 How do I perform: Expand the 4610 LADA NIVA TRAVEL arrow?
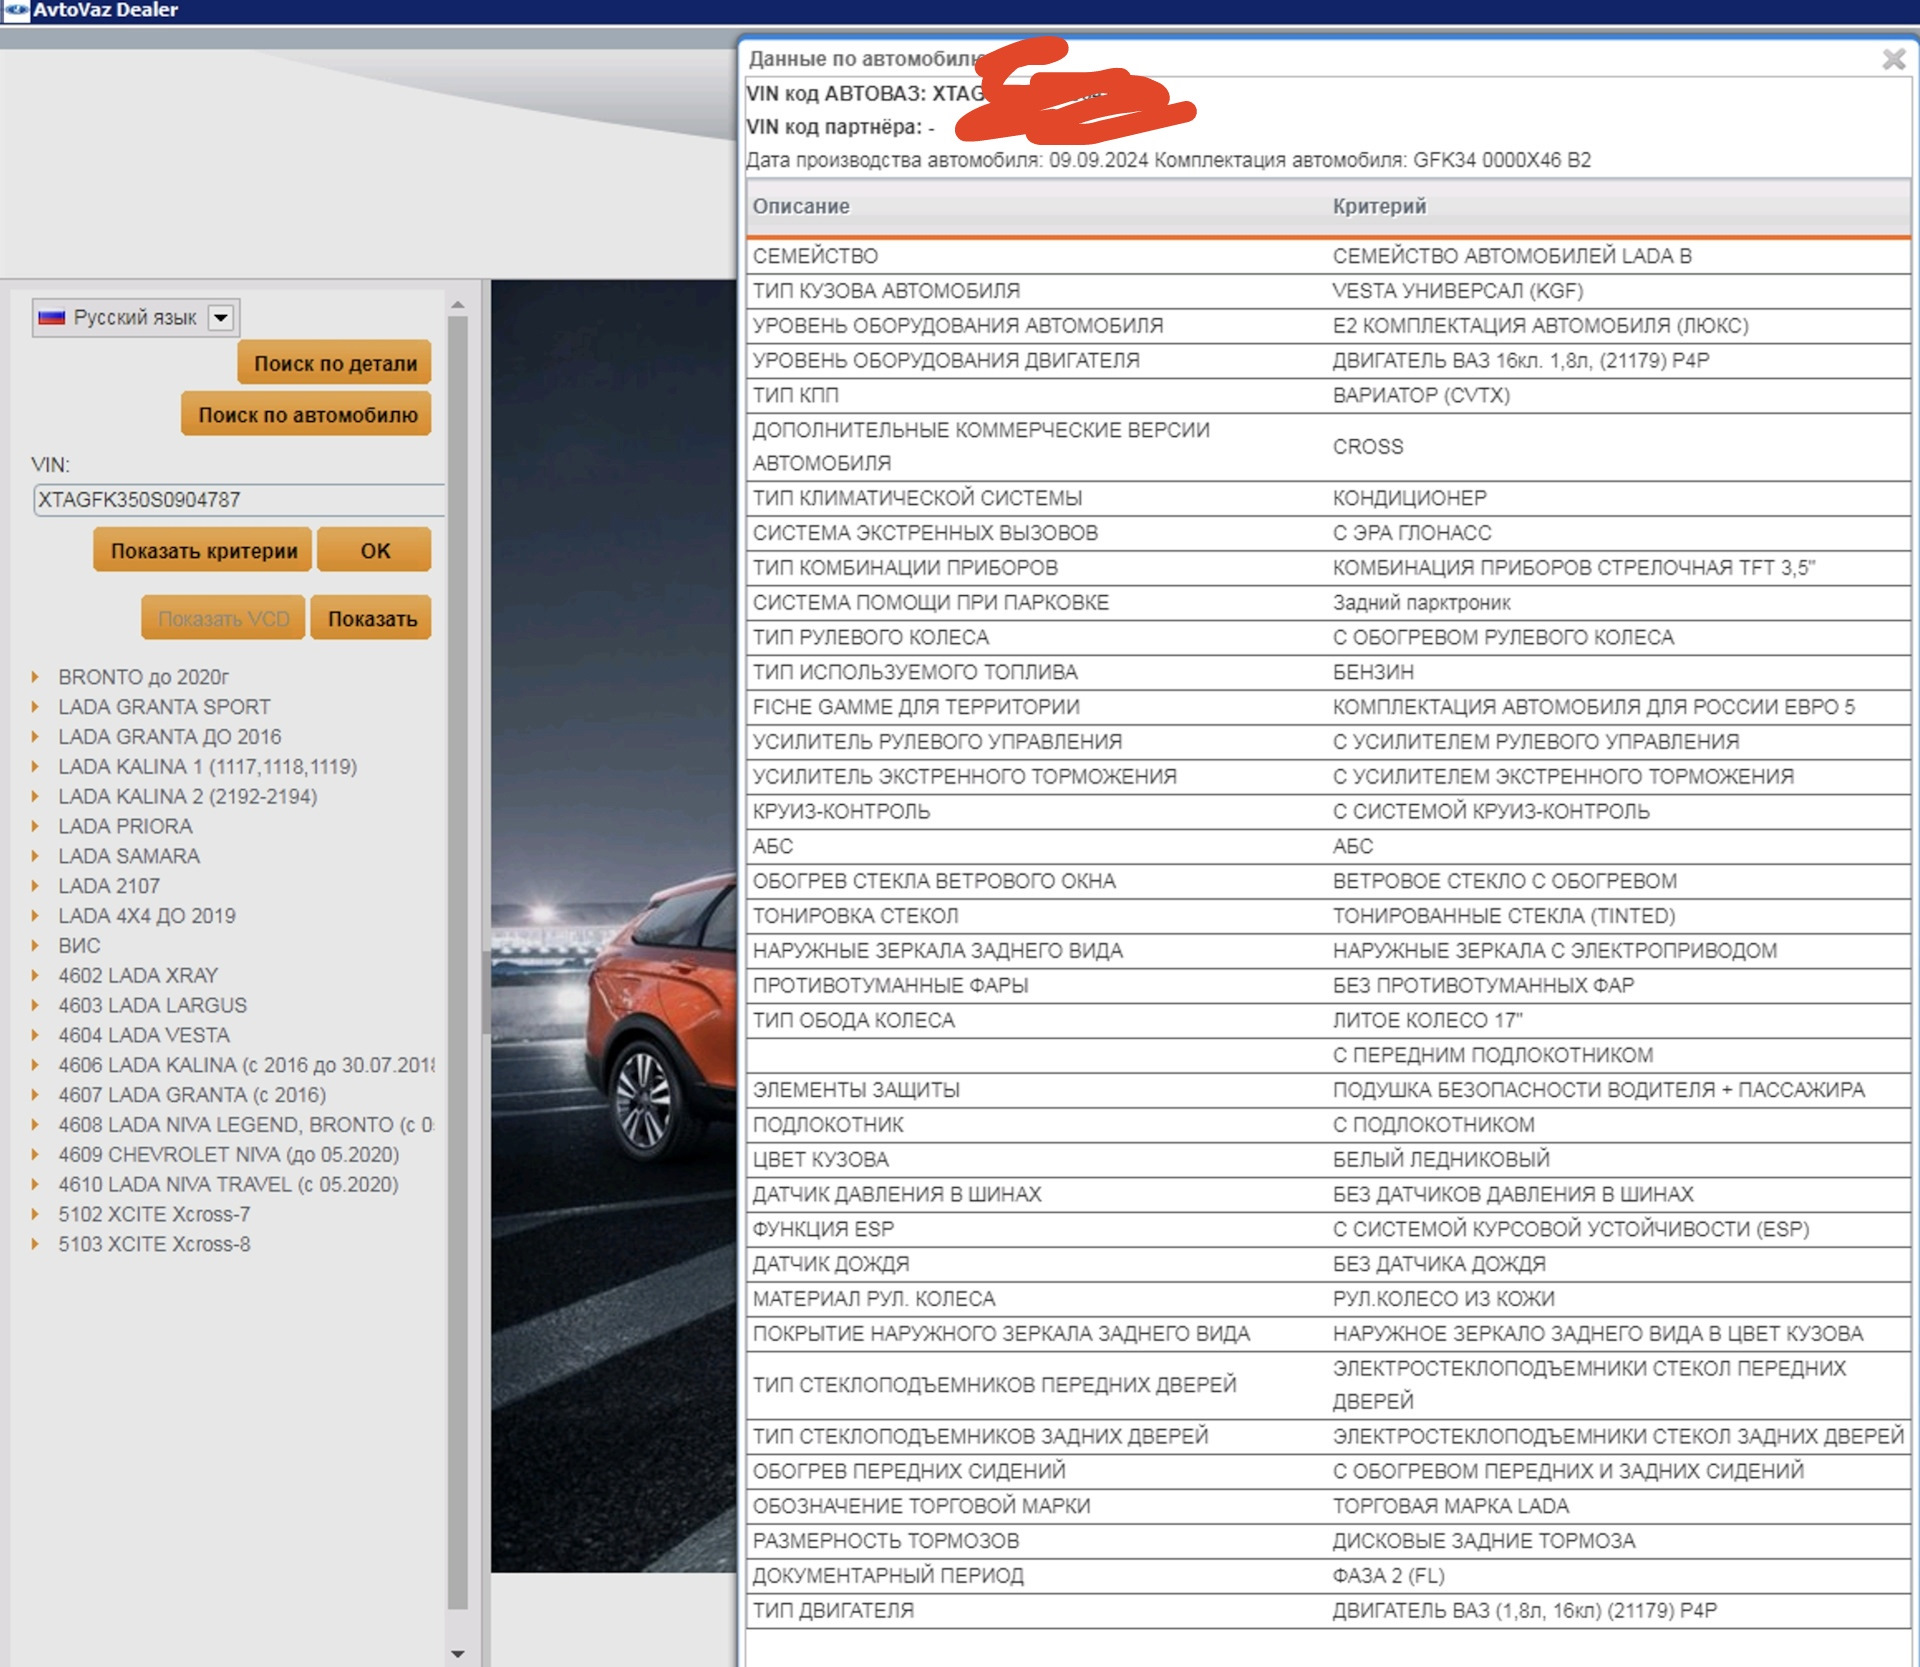tap(36, 1184)
